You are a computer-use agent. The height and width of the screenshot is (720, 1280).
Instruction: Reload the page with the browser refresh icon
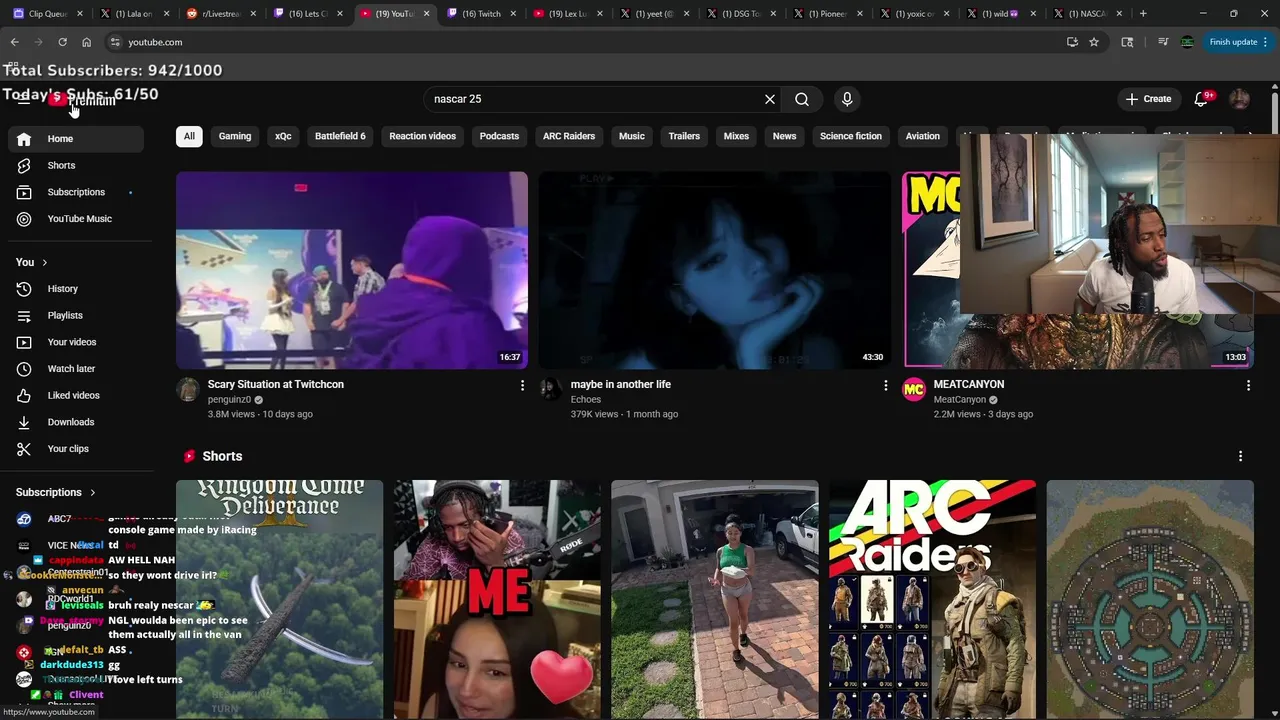(62, 42)
